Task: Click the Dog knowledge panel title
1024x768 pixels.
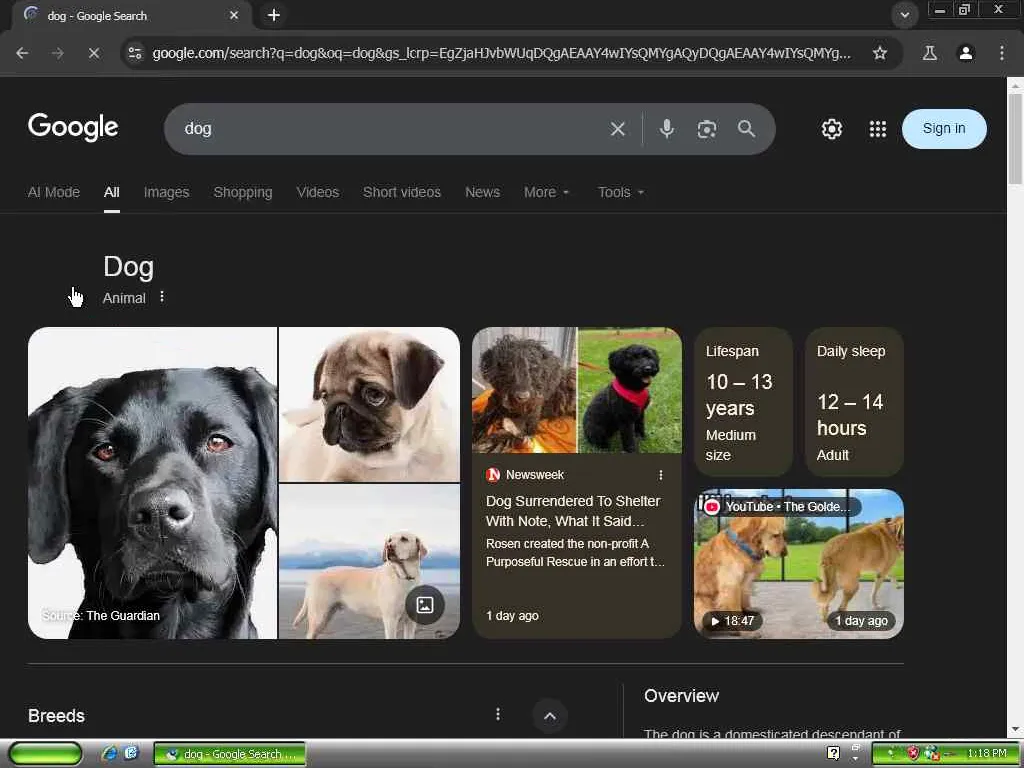Action: (129, 266)
